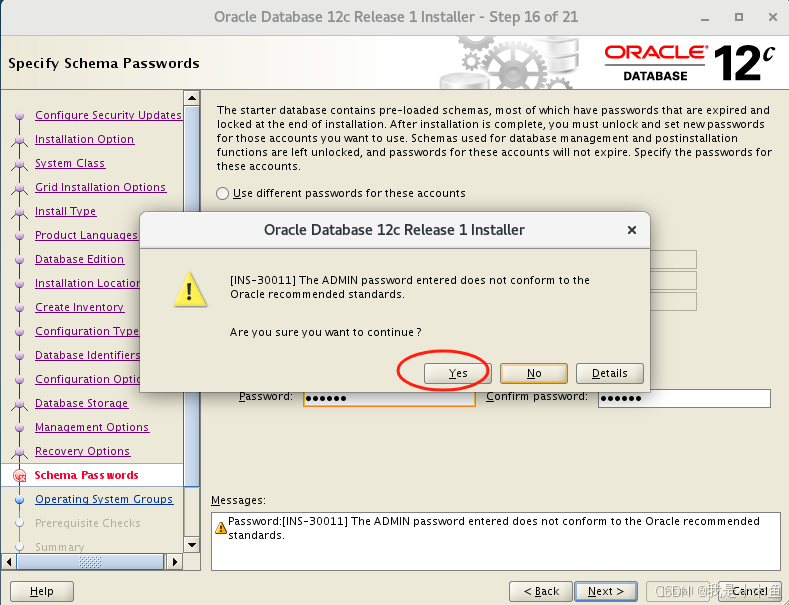Click No in the warning dialog

click(533, 373)
